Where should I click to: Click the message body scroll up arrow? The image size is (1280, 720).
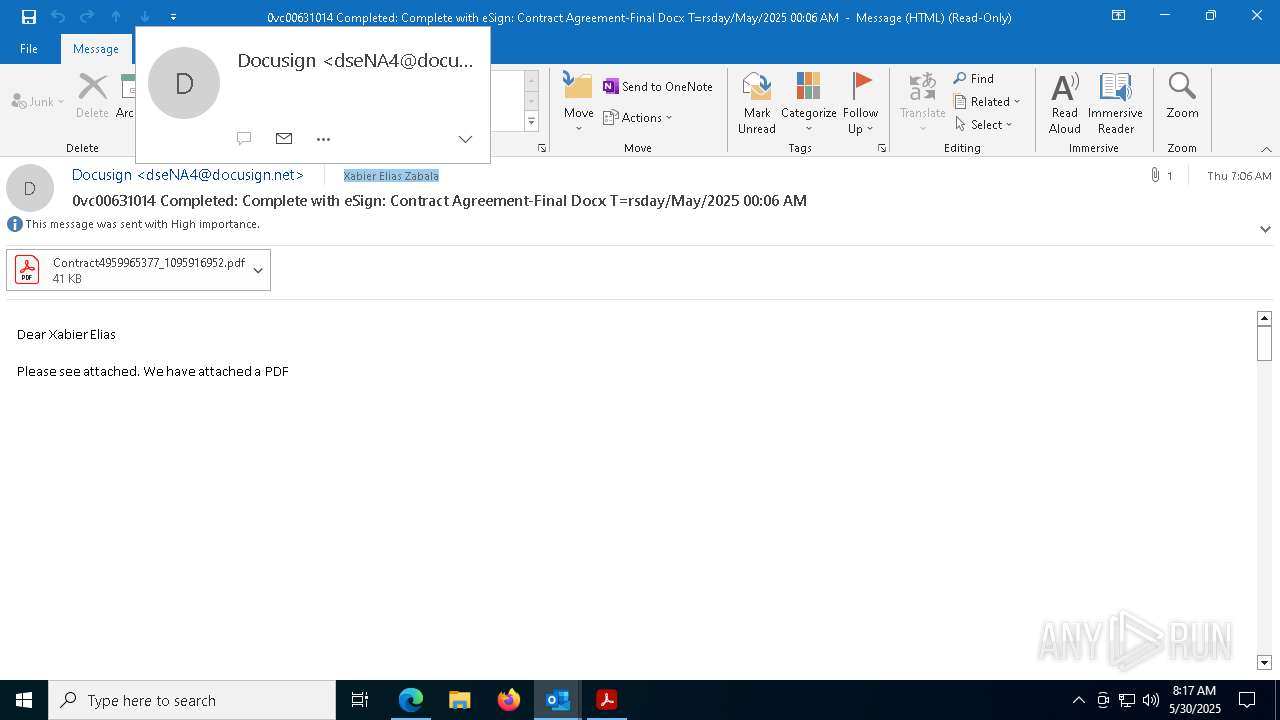pyautogui.click(x=1264, y=318)
